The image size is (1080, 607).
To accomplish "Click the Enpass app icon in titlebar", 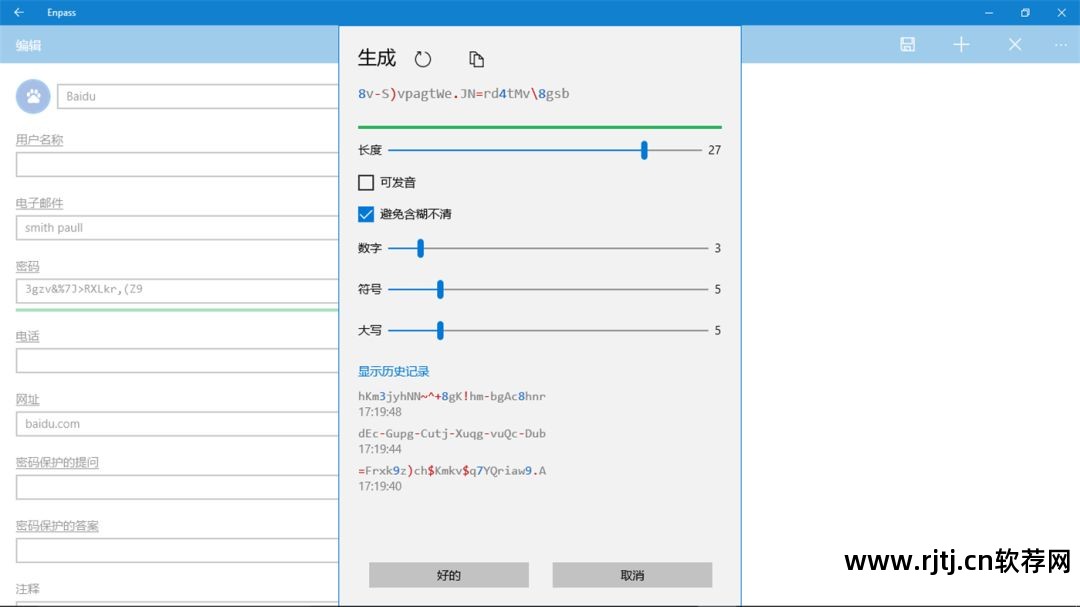I will tap(22, 12).
